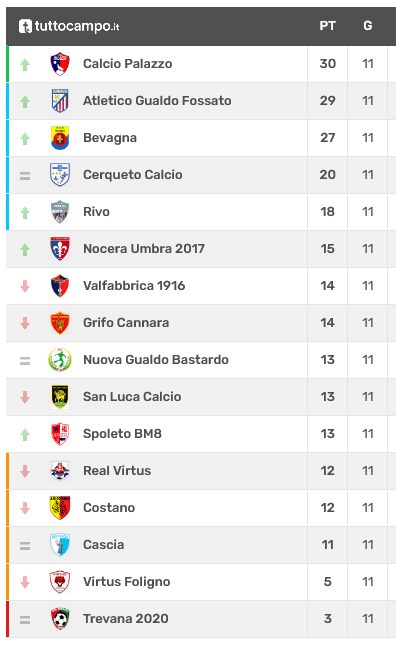The height and width of the screenshot is (652, 396).
Task: Open the Valfabbrica 1916 team link
Action: pos(134,286)
